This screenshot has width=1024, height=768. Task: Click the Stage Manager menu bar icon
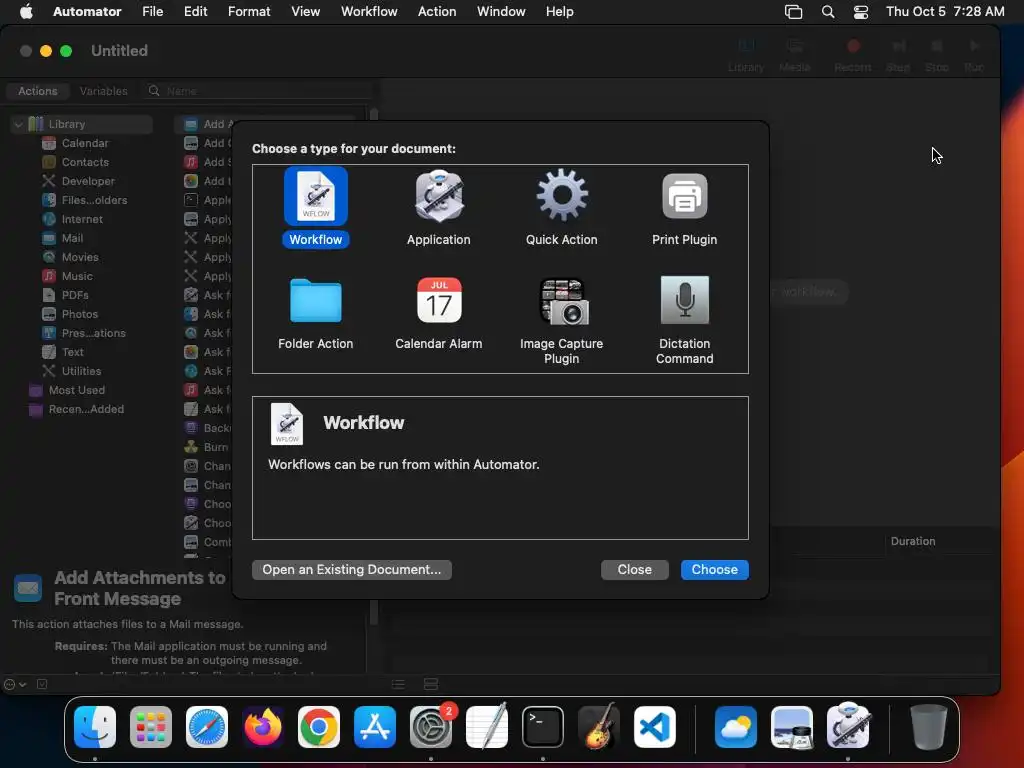[793, 11]
